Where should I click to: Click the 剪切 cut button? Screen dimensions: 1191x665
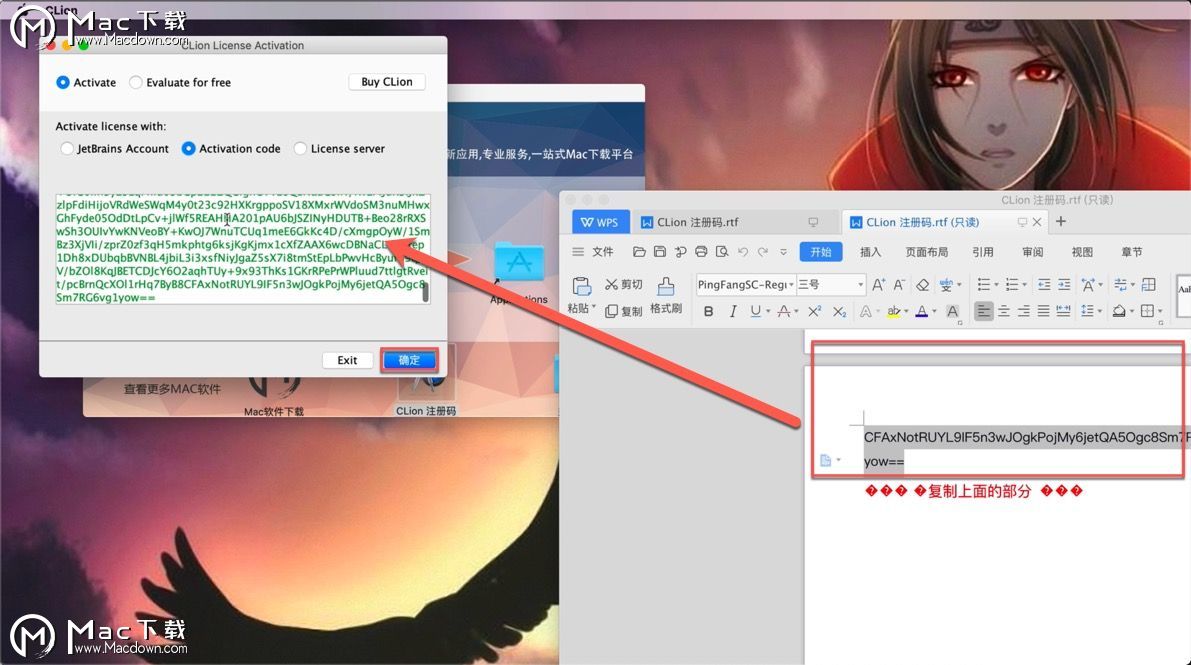(x=624, y=284)
